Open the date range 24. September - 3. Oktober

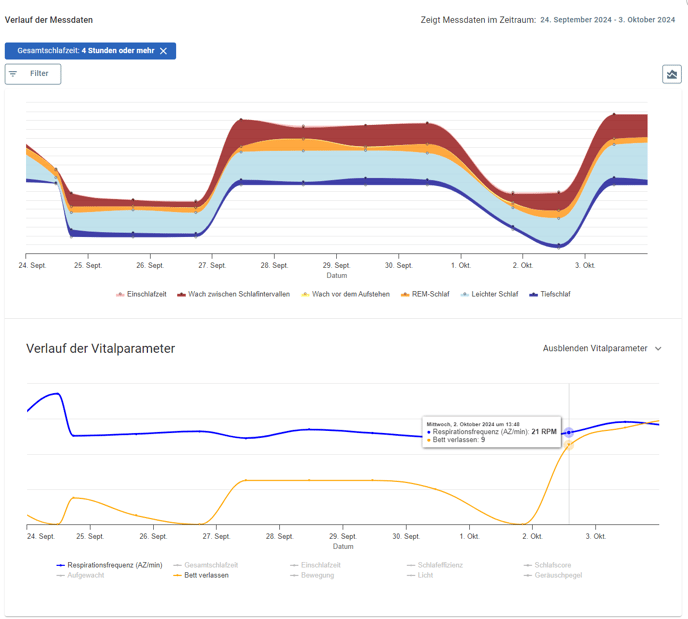coord(607,20)
